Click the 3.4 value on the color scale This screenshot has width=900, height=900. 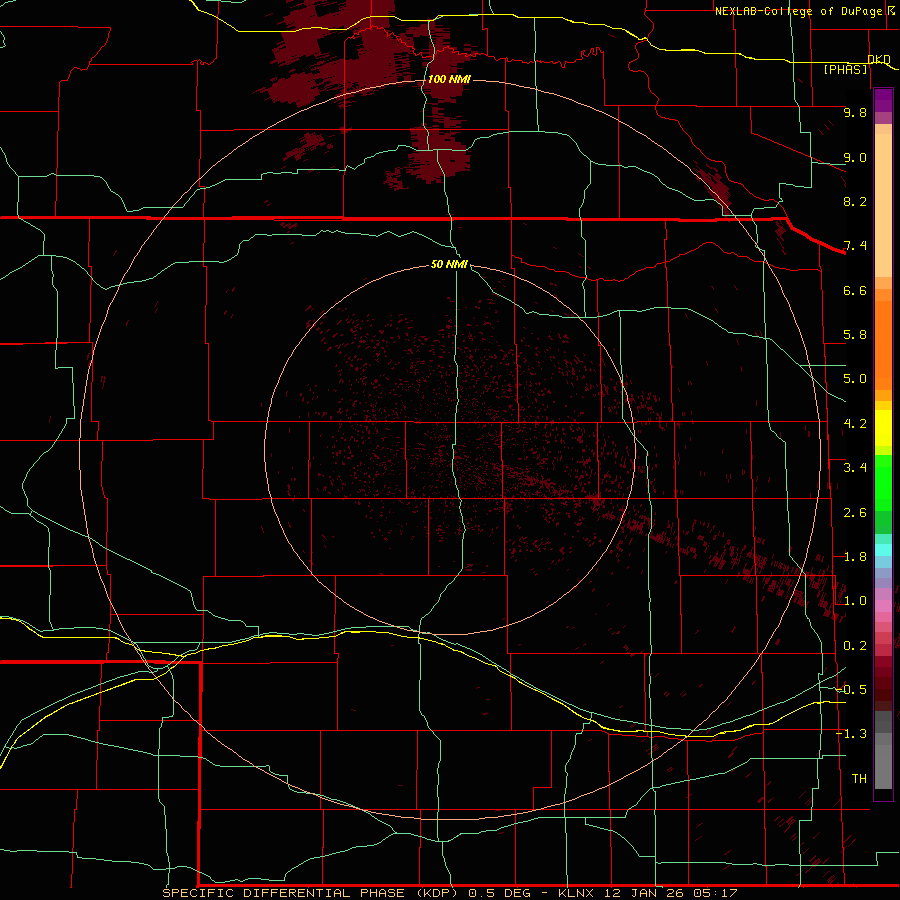pos(855,468)
